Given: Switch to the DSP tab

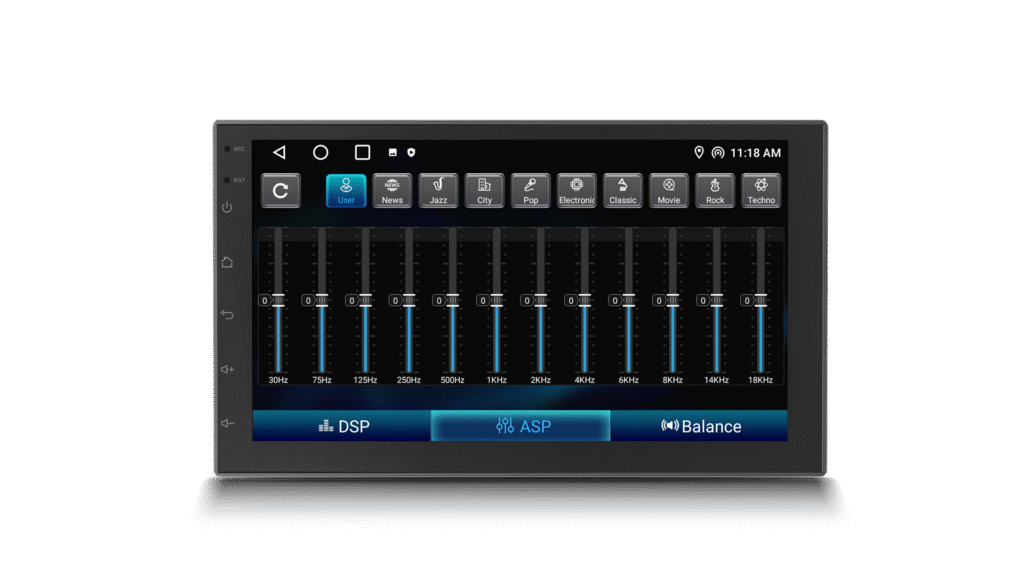Looking at the screenshot, I should (342, 426).
